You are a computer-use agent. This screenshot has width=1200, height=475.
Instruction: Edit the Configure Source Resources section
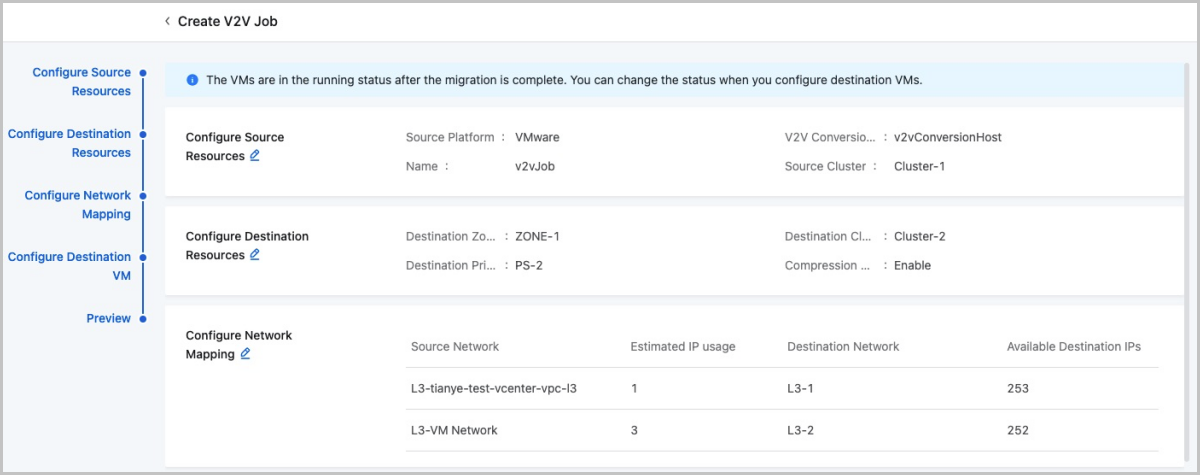(x=255, y=156)
